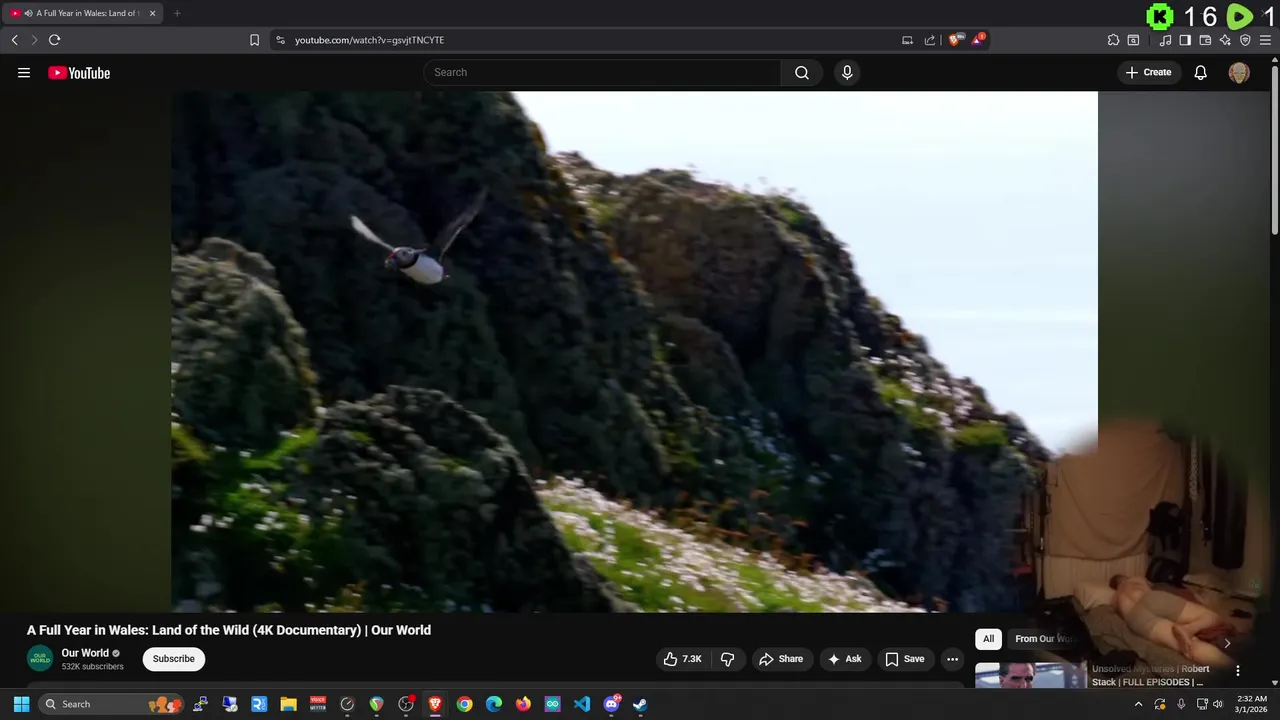1280x720 pixels.
Task: Open the account avatar menu
Action: pos(1239,72)
